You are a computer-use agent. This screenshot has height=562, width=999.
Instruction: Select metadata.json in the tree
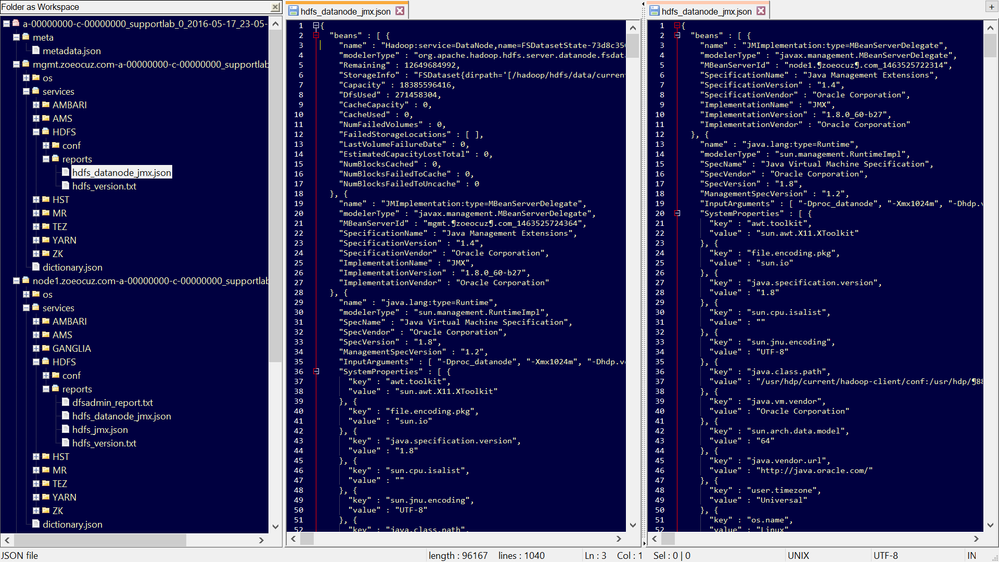tap(71, 50)
